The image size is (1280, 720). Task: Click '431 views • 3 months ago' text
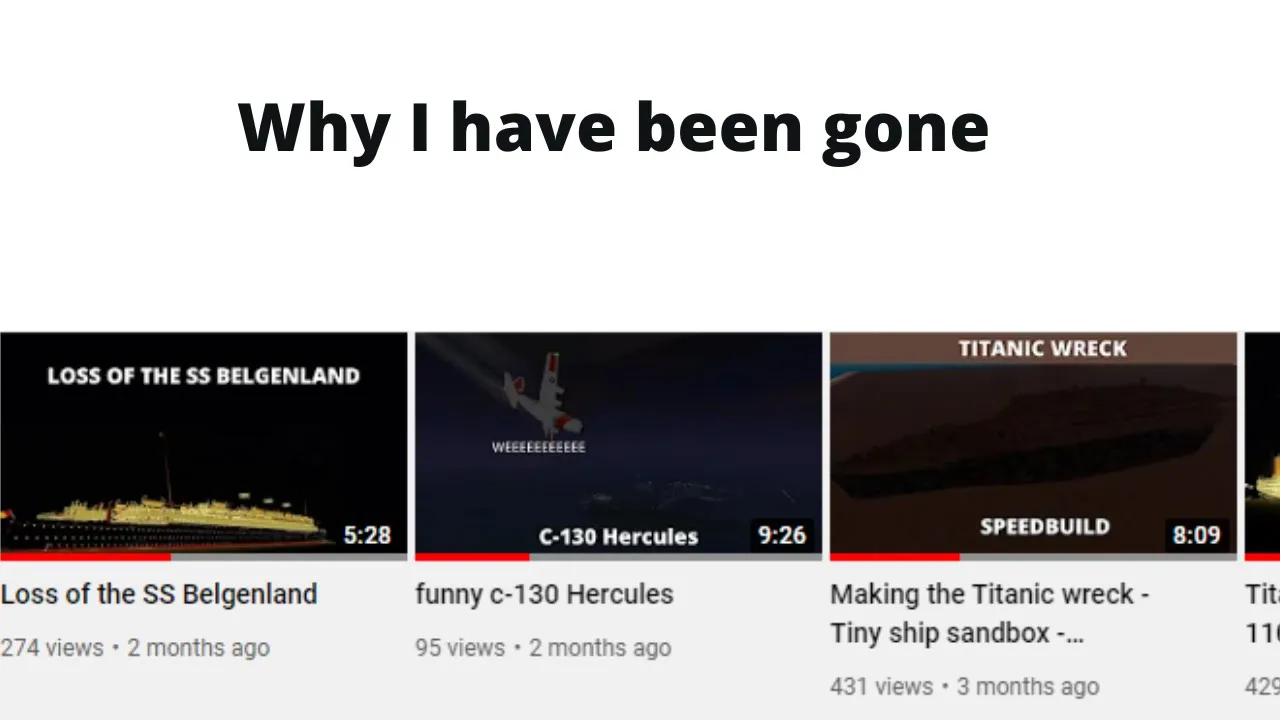(x=964, y=687)
